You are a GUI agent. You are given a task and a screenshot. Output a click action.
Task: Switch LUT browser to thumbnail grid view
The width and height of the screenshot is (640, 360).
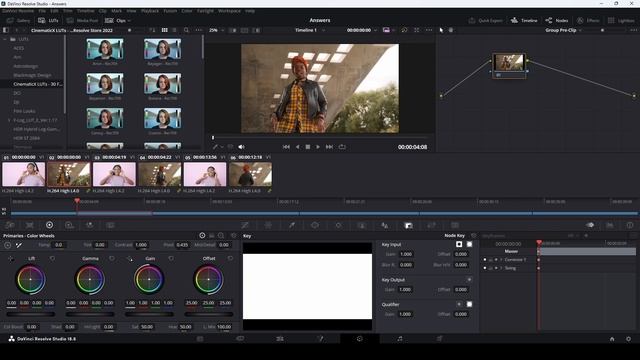[164, 30]
